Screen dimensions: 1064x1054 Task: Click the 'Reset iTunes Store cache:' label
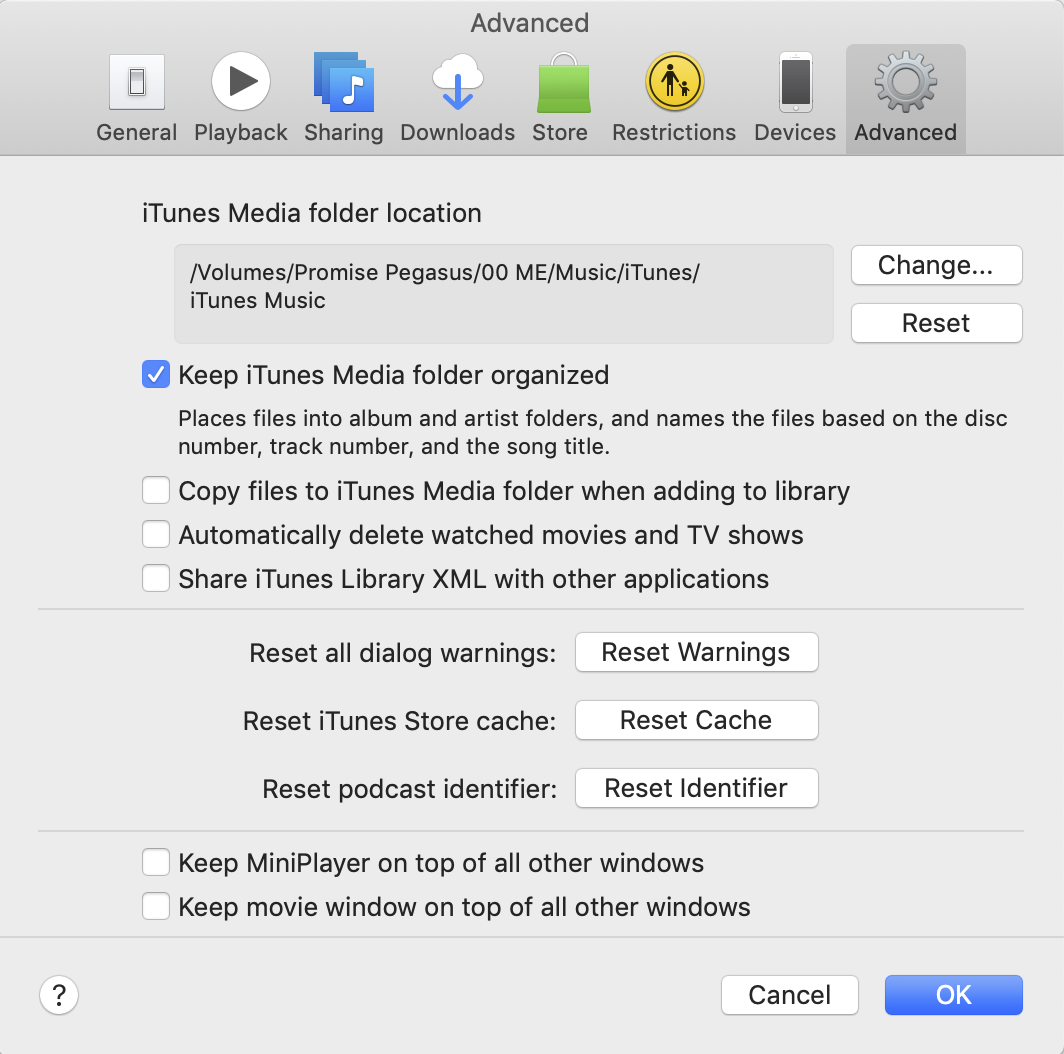tap(399, 721)
